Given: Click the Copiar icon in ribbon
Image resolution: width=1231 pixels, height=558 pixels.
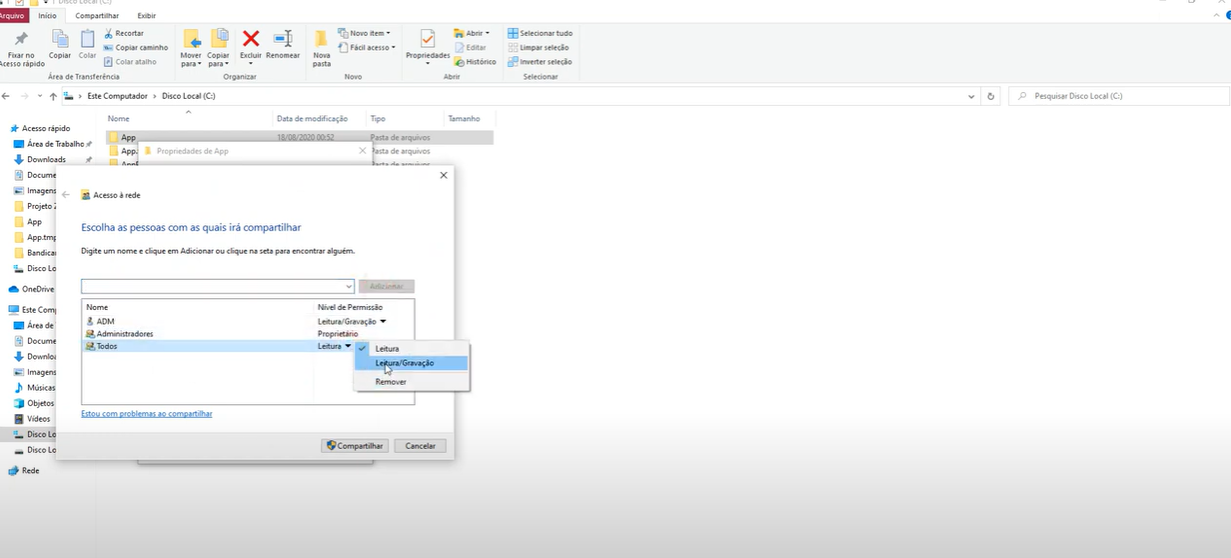Looking at the screenshot, I should pos(60,40).
